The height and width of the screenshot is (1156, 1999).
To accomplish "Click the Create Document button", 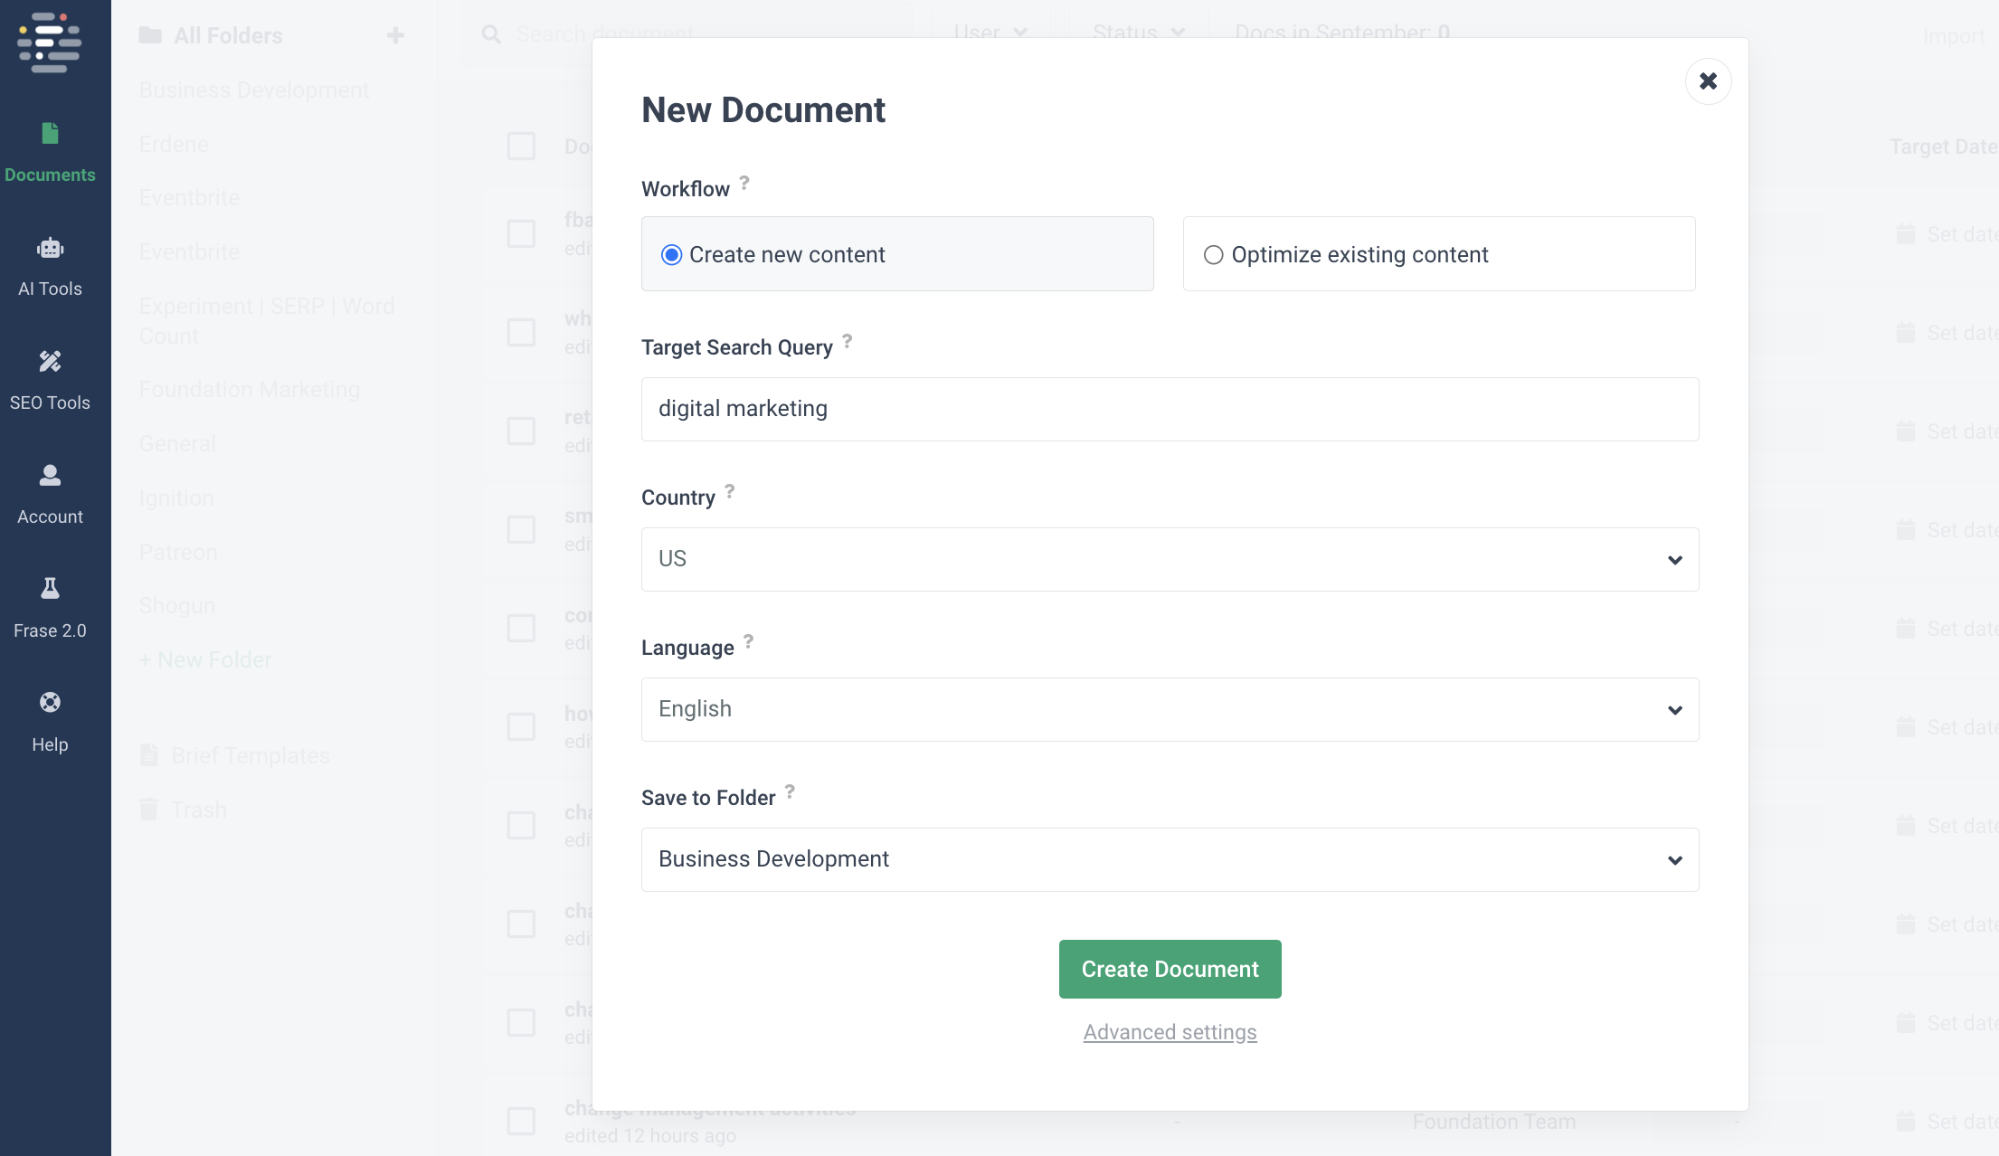I will [x=1169, y=968].
